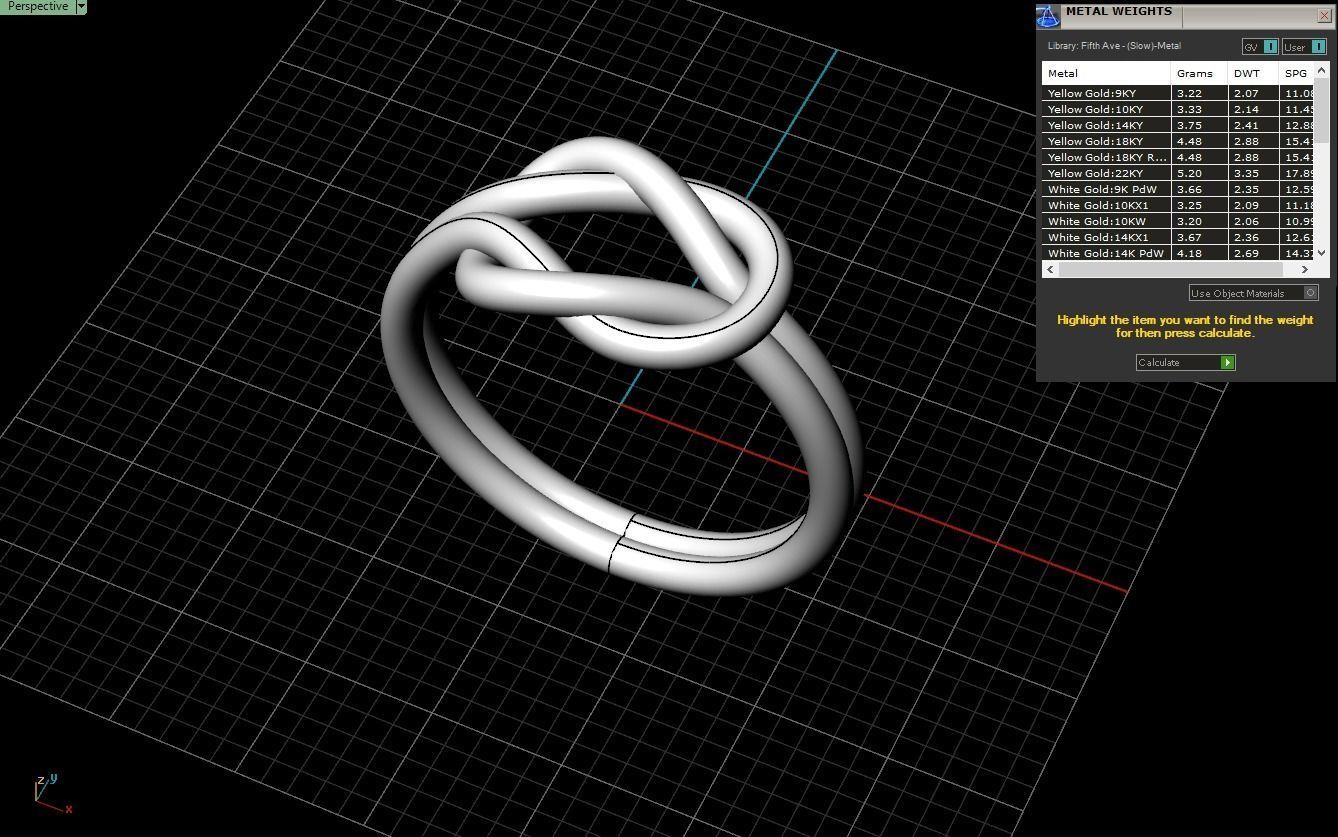Click the Matrix logo icon in Metal Weights panel
The height and width of the screenshot is (837, 1338).
1047,16
